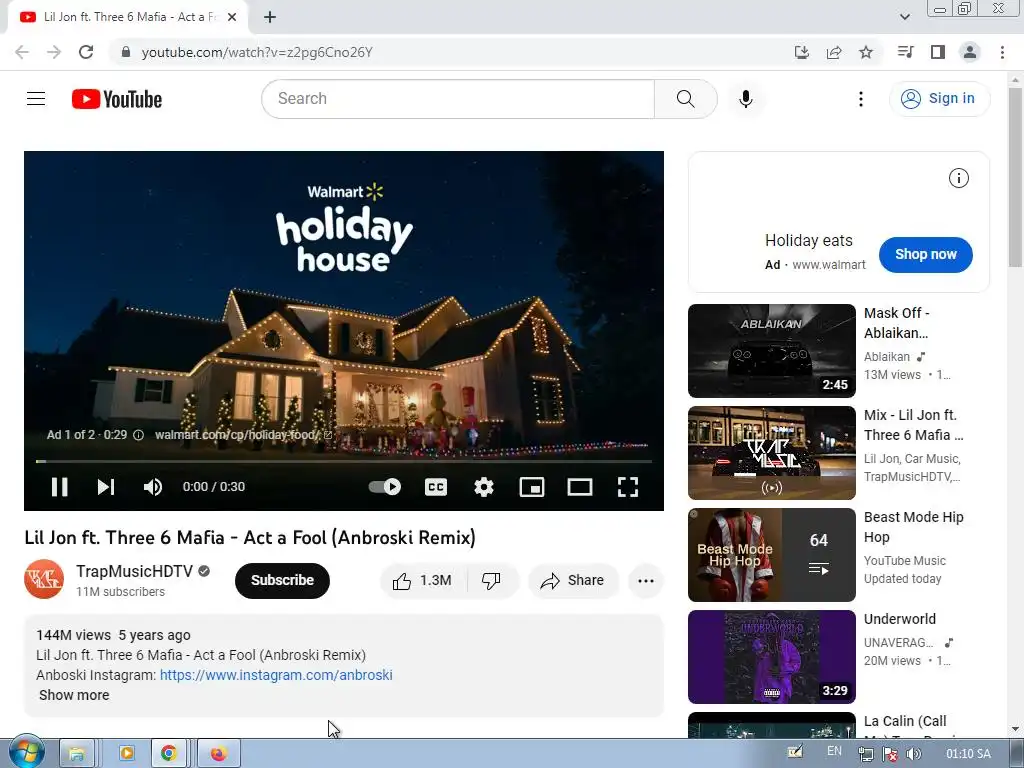This screenshot has width=1024, height=768.
Task: Like the video (1.3M)
Action: 423,581
